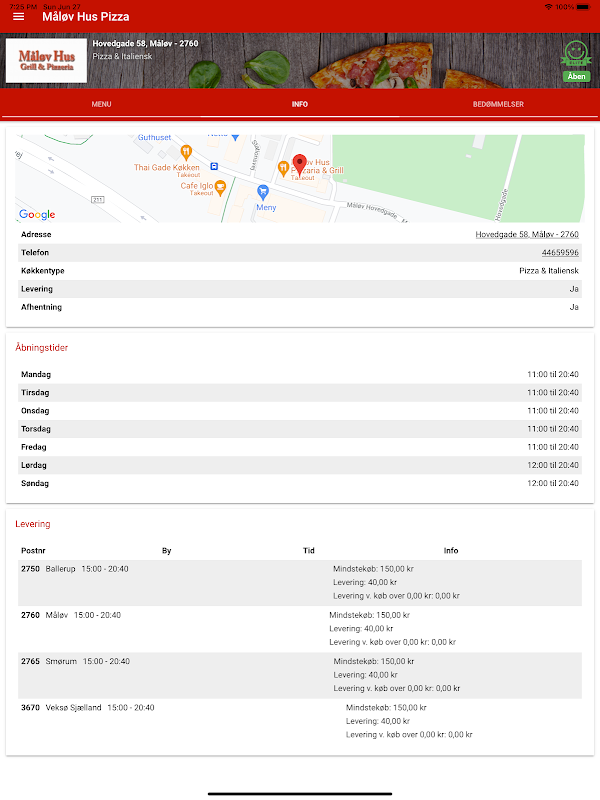Tap the Måløv Hus Grill & Pizzeria logo
The image size is (600, 800).
pyautogui.click(x=46, y=61)
